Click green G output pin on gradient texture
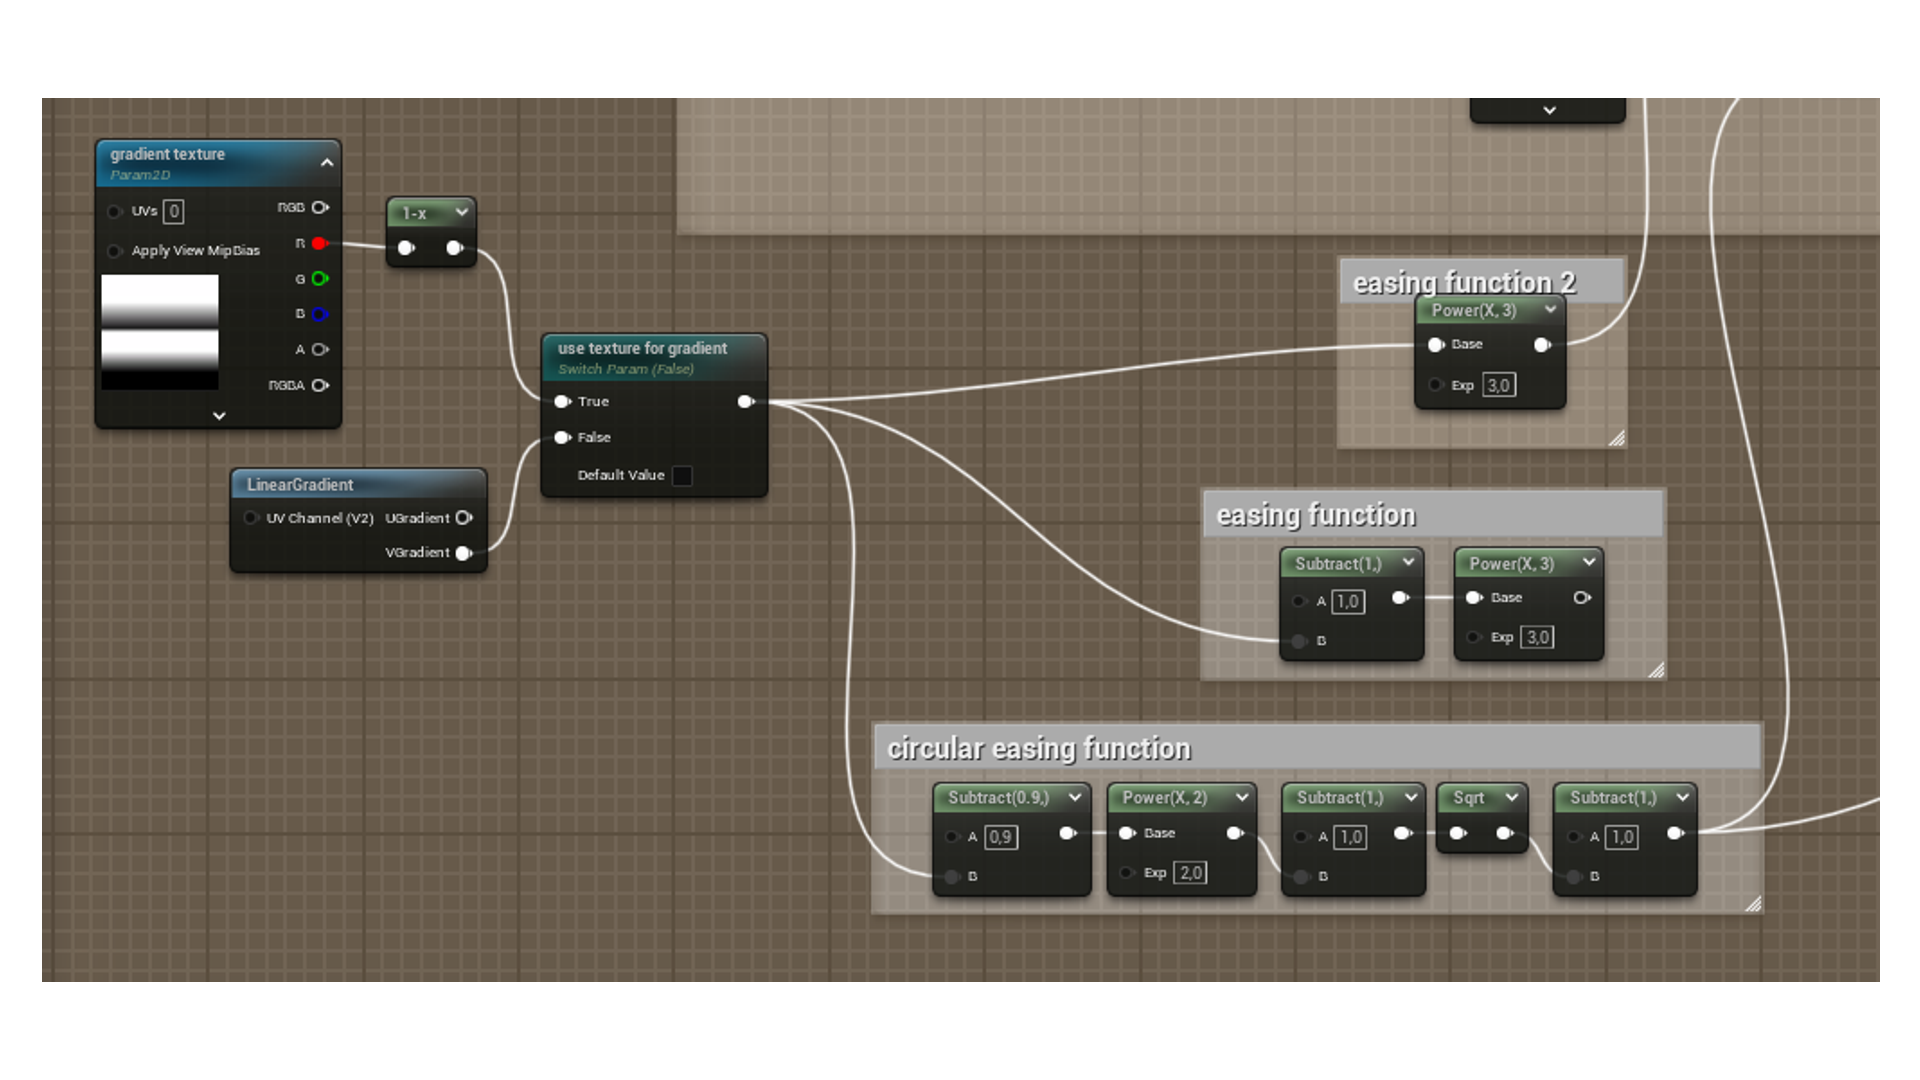 click(319, 279)
